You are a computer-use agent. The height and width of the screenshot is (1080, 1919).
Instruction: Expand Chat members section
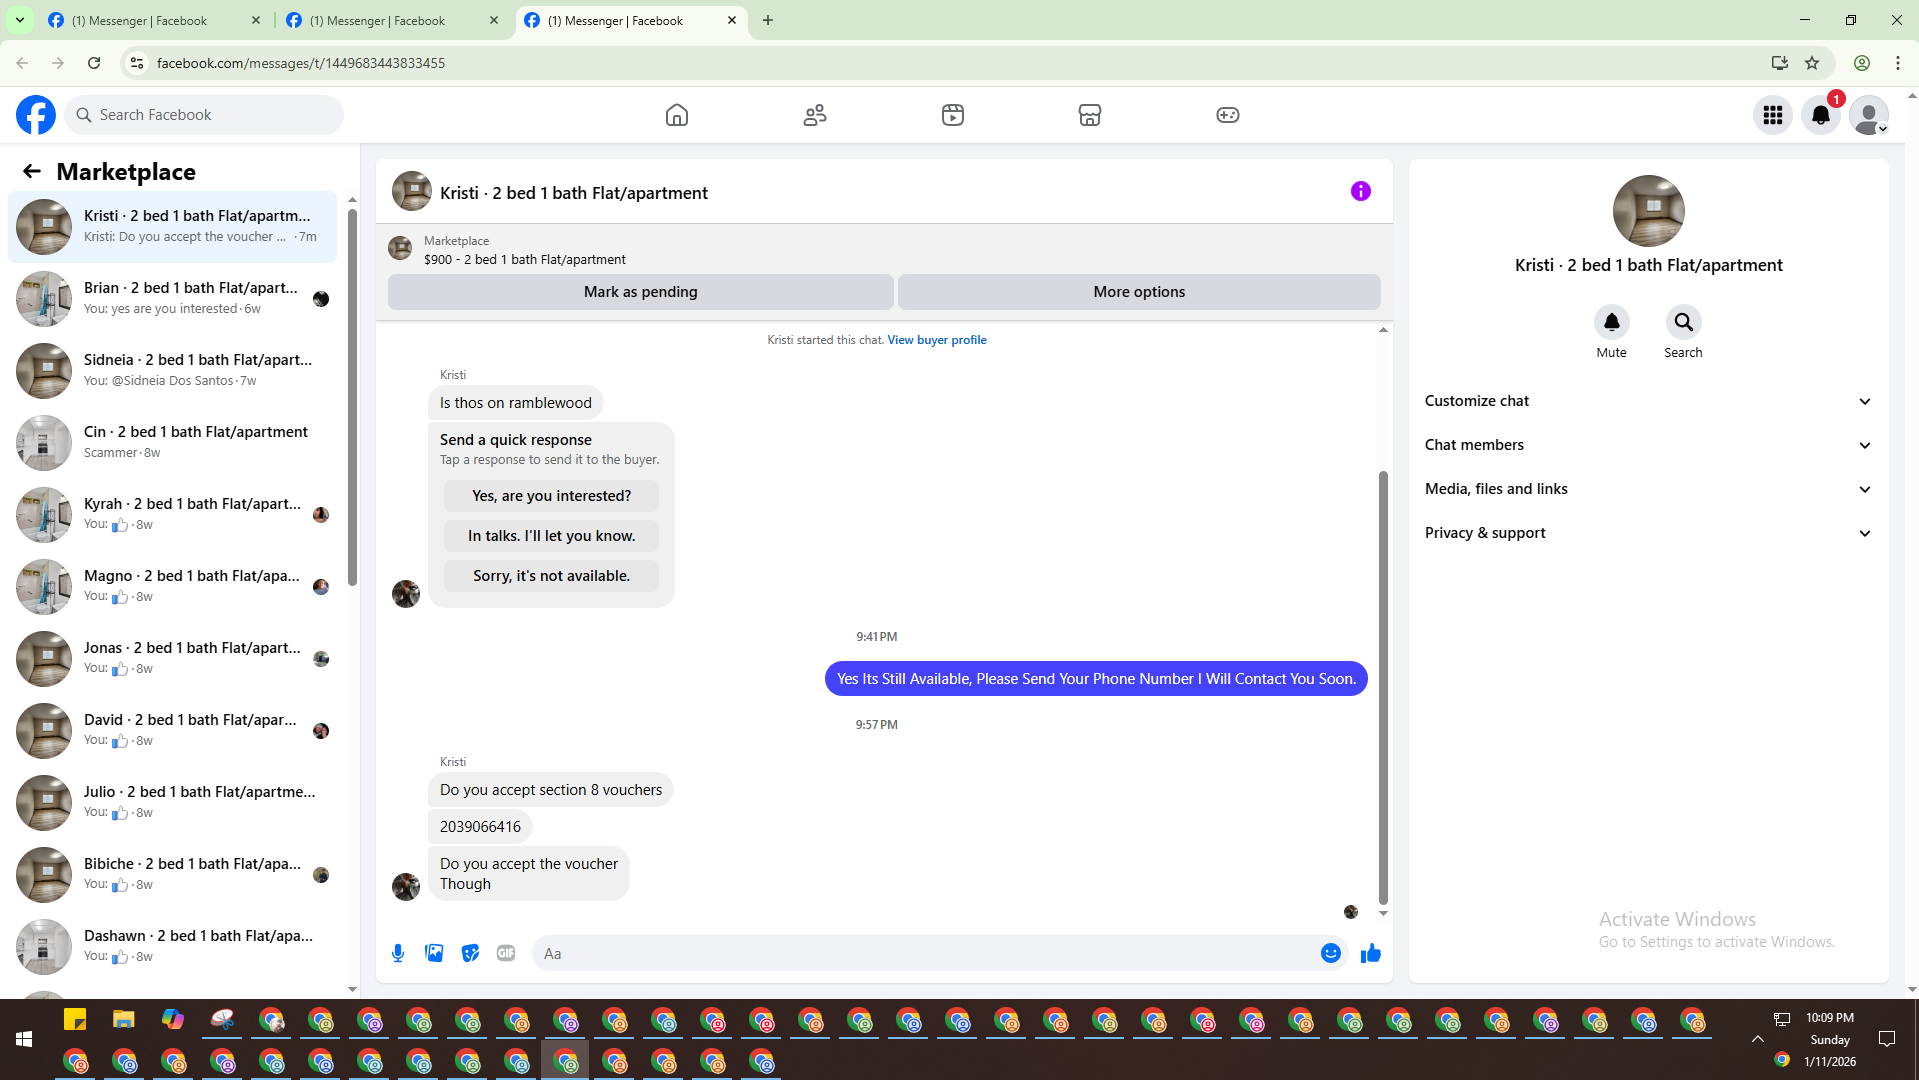1648,445
